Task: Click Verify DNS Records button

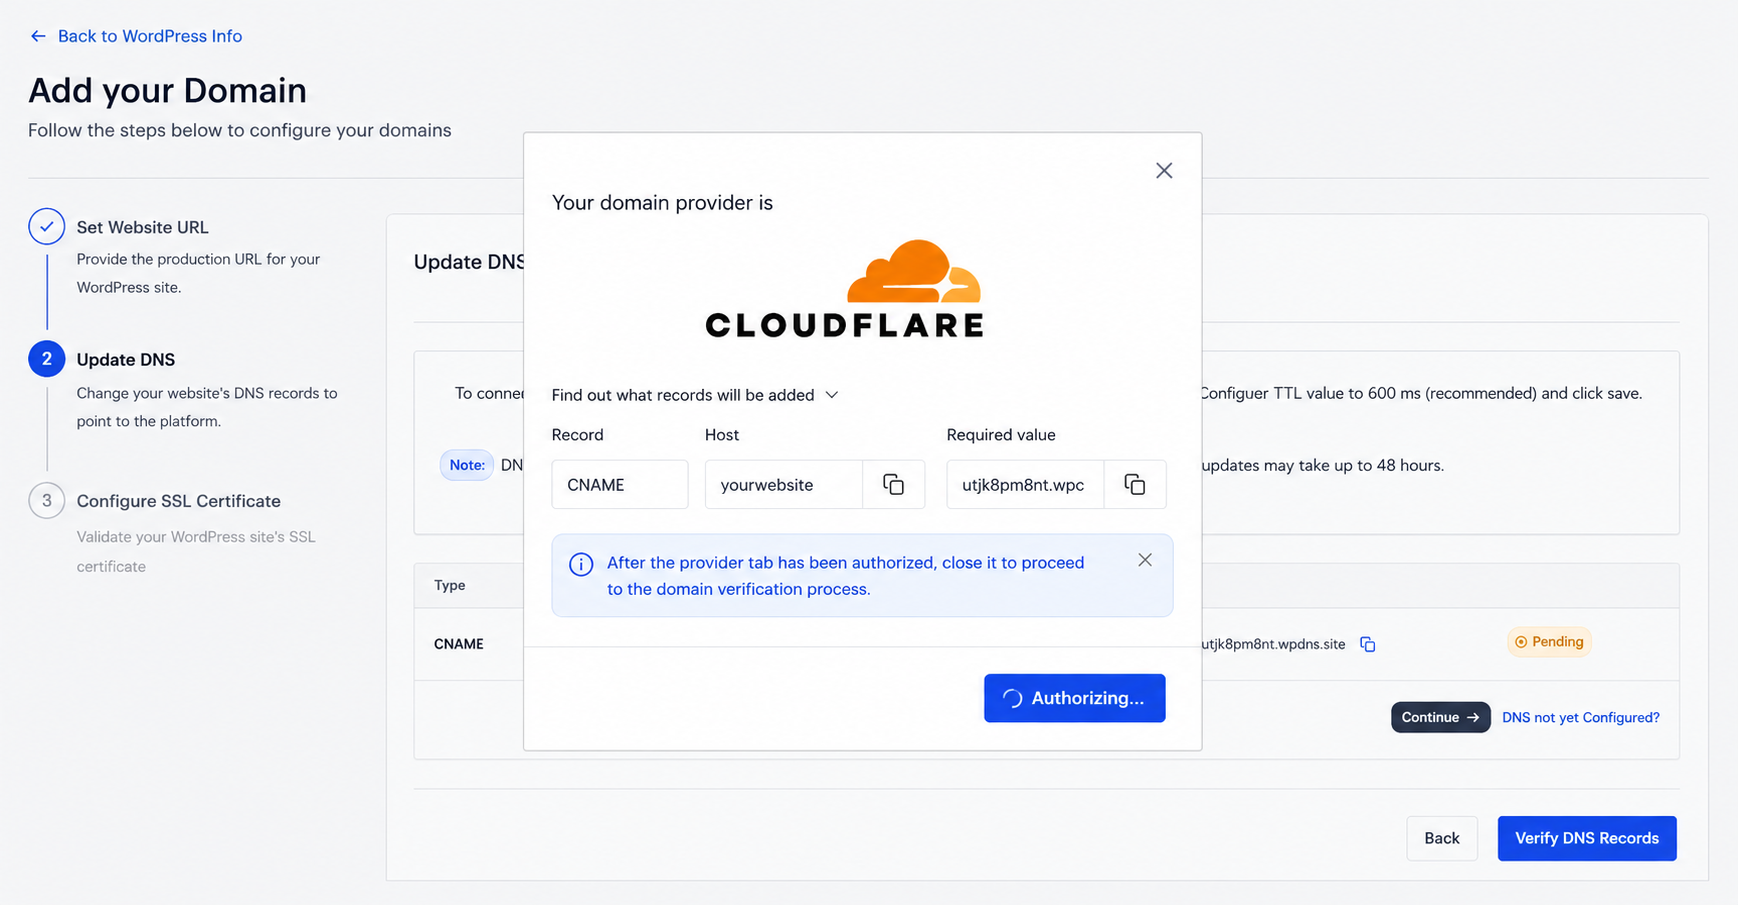Action: point(1586,838)
